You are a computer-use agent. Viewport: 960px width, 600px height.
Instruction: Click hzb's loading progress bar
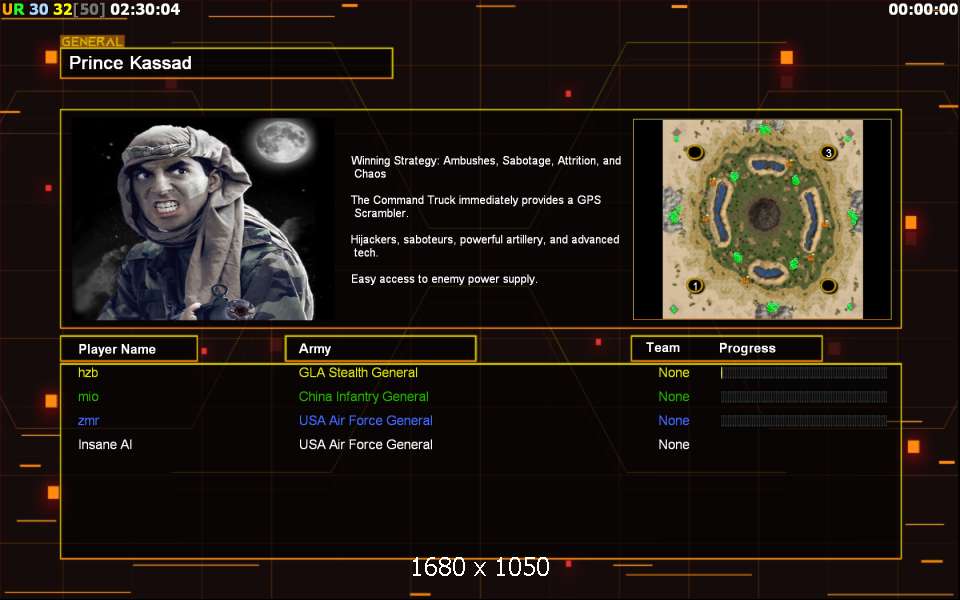click(804, 373)
